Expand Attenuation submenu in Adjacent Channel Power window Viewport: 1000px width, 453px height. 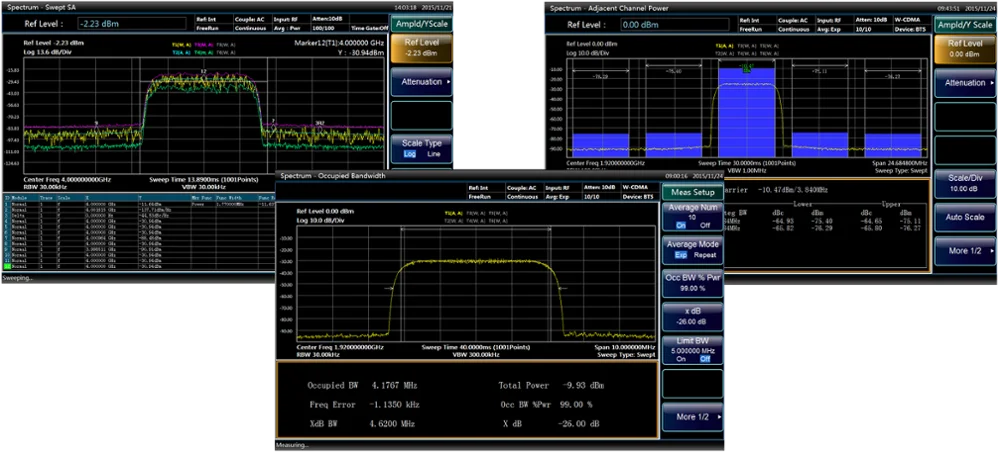tap(965, 83)
